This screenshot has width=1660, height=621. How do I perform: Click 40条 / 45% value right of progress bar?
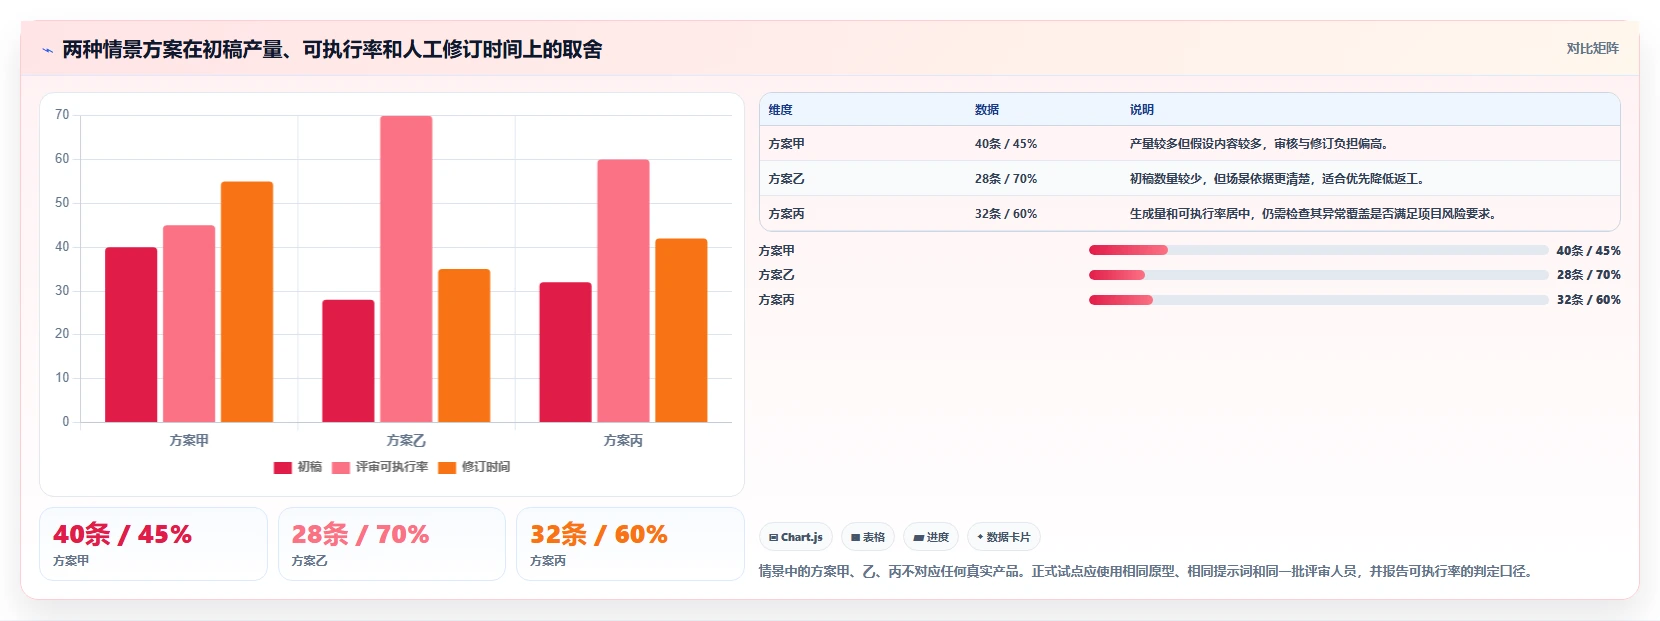point(1588,251)
